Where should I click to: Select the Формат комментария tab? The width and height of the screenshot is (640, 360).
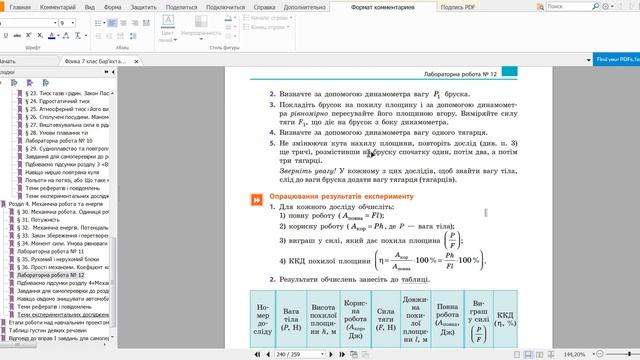(383, 7)
